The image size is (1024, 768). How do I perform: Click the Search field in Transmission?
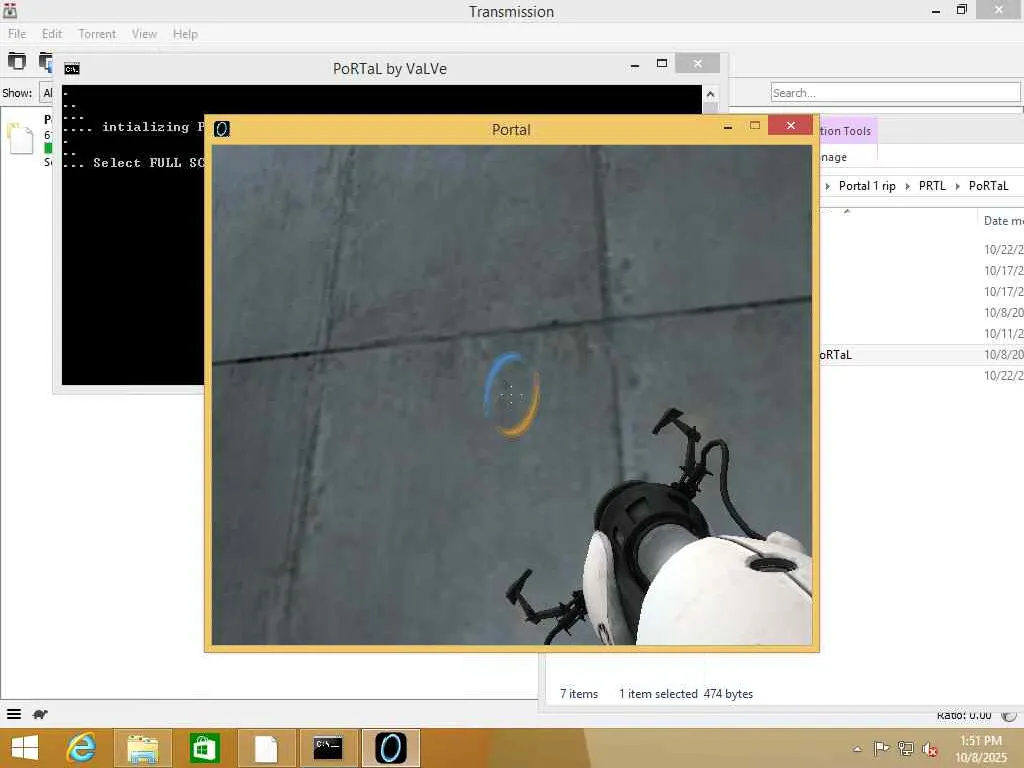[x=895, y=93]
